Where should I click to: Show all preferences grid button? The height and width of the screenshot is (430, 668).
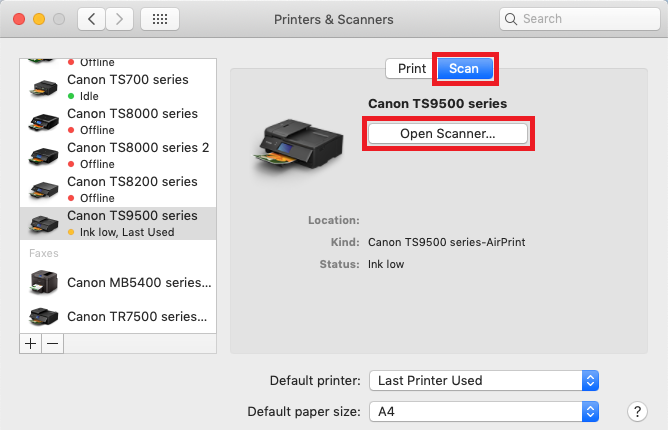(x=159, y=19)
